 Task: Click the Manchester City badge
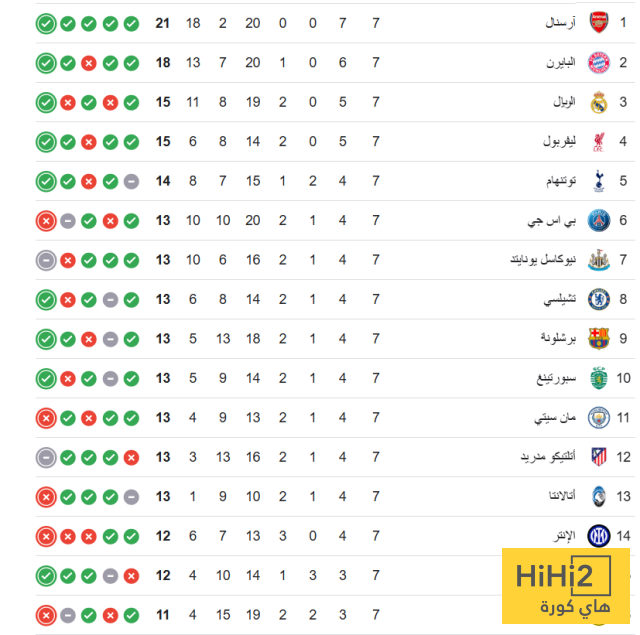[x=598, y=417]
